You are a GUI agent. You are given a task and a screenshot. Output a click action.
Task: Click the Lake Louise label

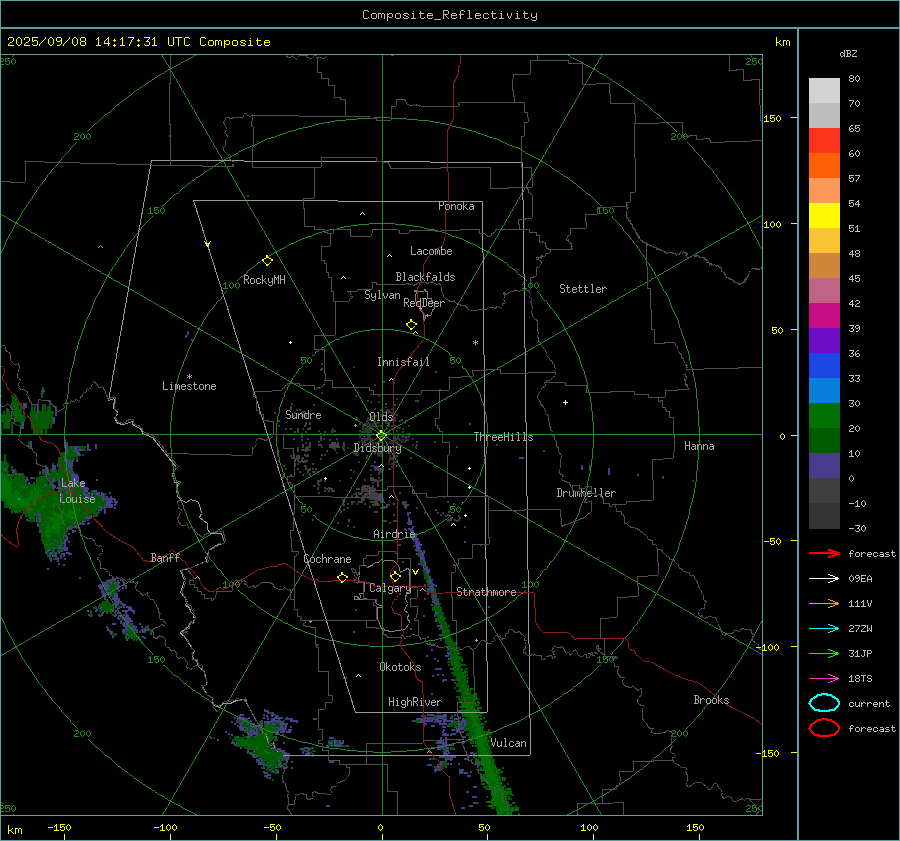click(x=77, y=491)
